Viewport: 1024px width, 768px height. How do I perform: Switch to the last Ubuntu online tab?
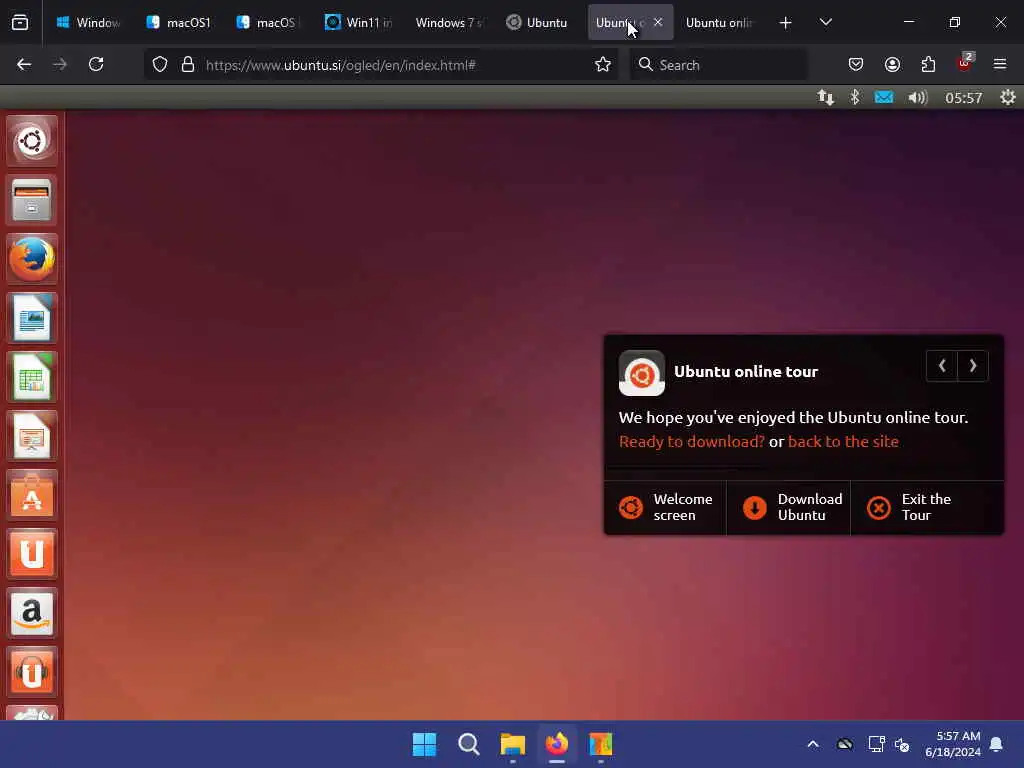tap(719, 23)
